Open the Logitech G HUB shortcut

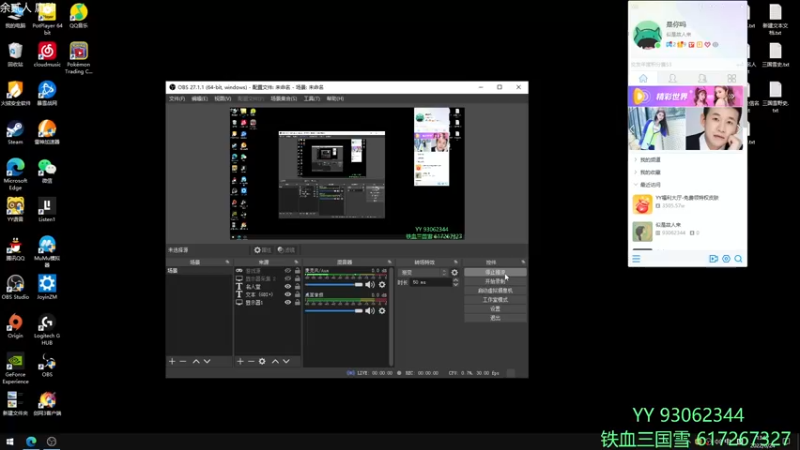[46, 330]
